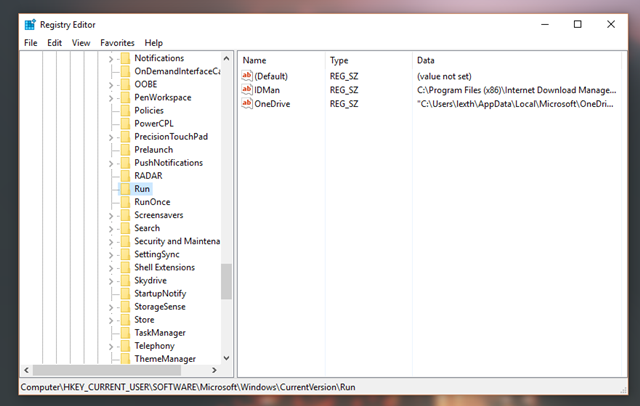Click the tree scroll right arrow
Viewport: 640px width, 406px height.
tap(214, 370)
